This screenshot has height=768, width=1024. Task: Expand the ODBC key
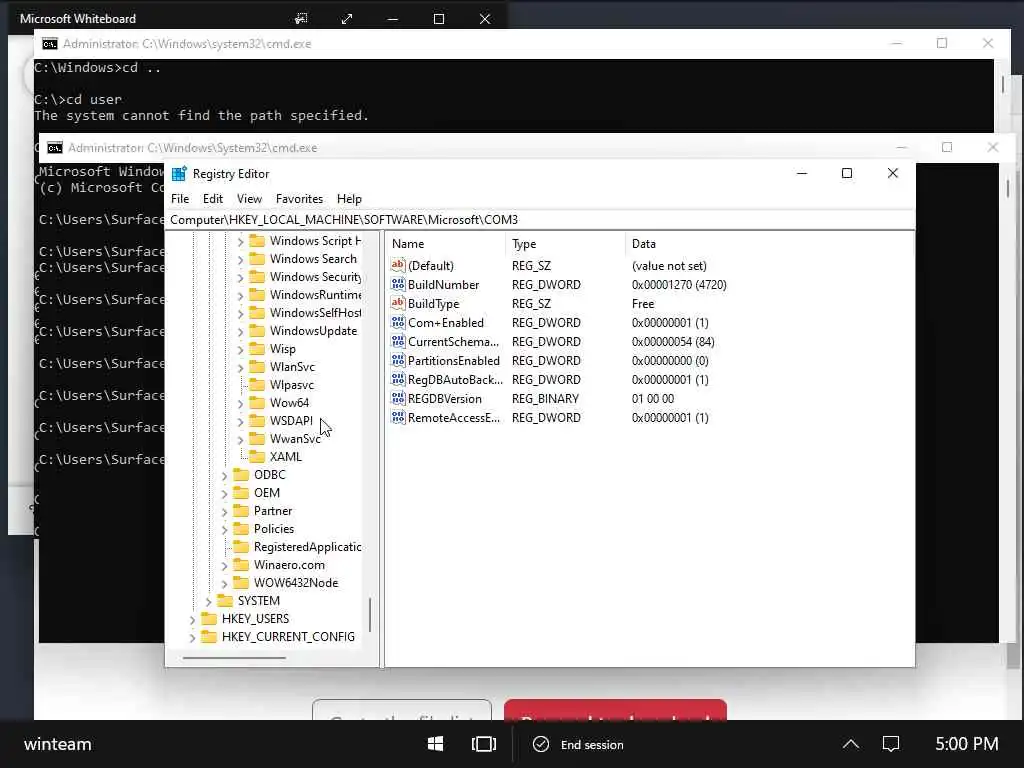tap(225, 475)
